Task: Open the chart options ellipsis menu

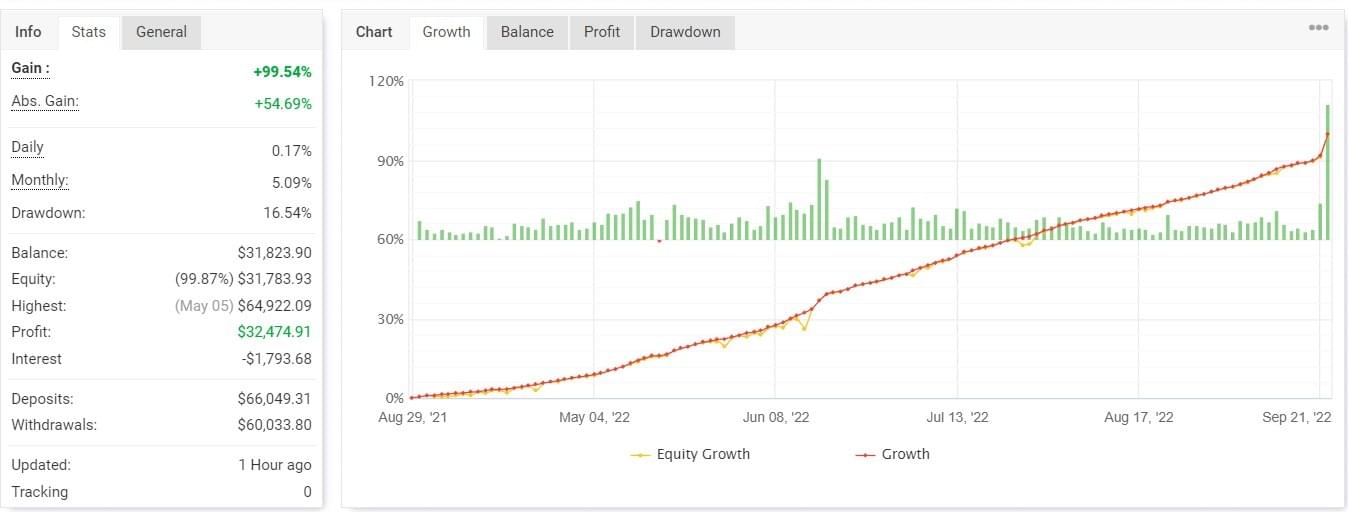Action: (1318, 28)
